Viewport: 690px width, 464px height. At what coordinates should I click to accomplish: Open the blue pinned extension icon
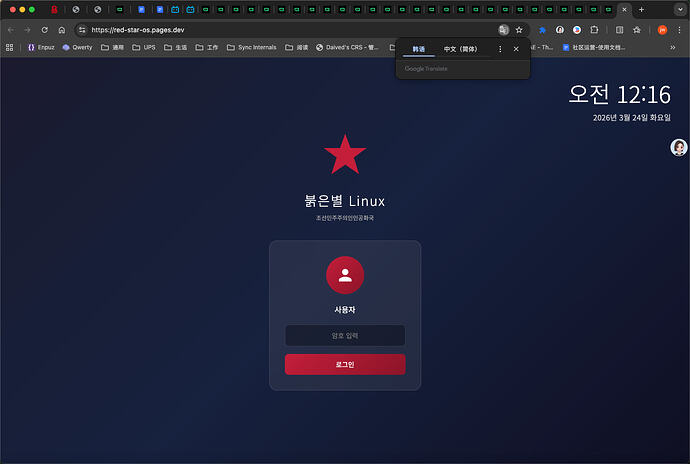(x=542, y=30)
